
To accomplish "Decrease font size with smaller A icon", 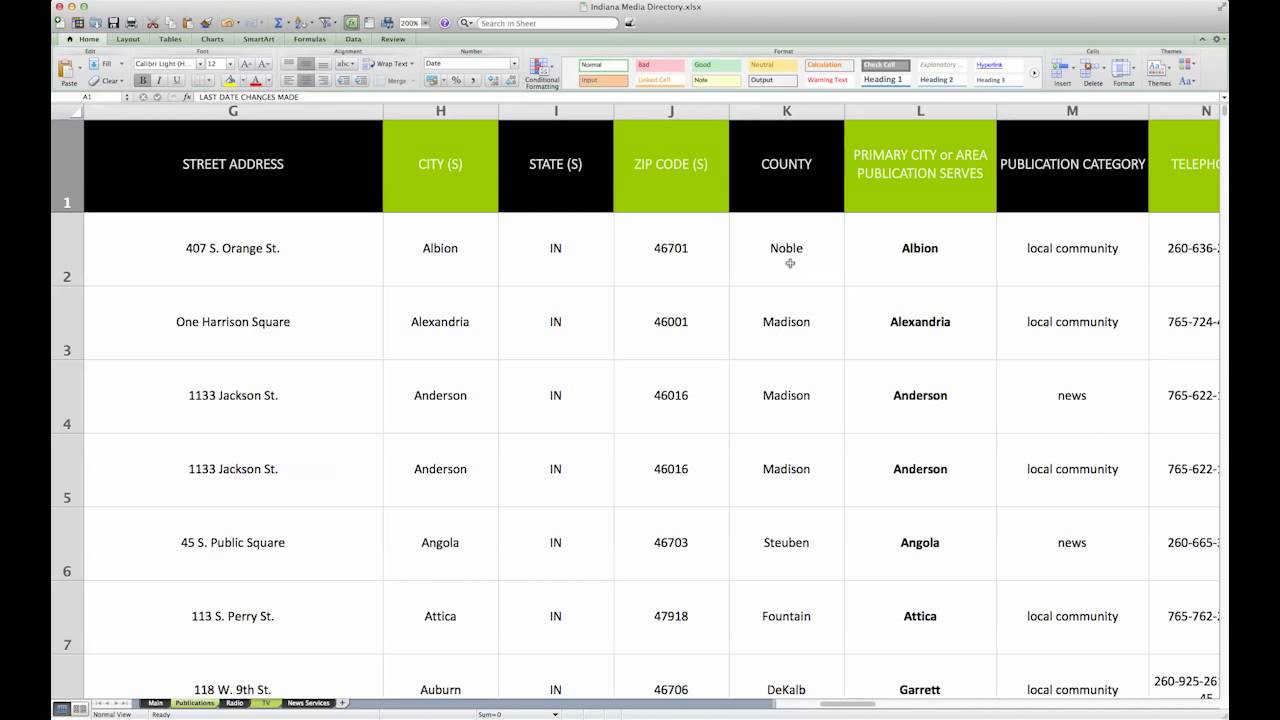I will click(264, 63).
